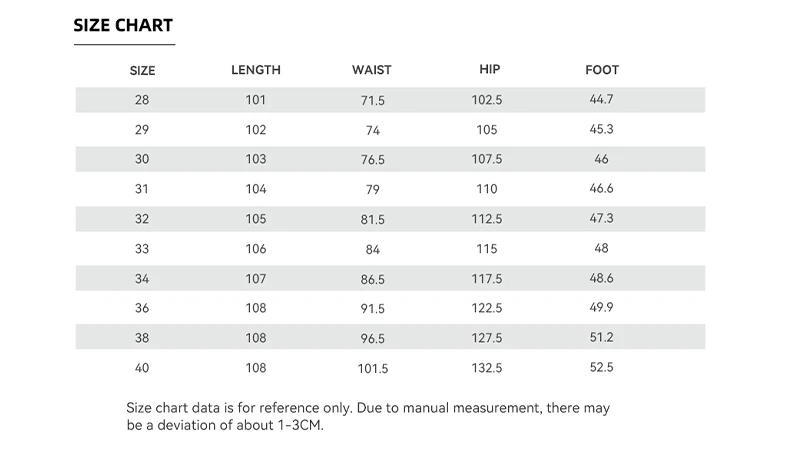Click the waist value 71.5

pyautogui.click(x=372, y=101)
